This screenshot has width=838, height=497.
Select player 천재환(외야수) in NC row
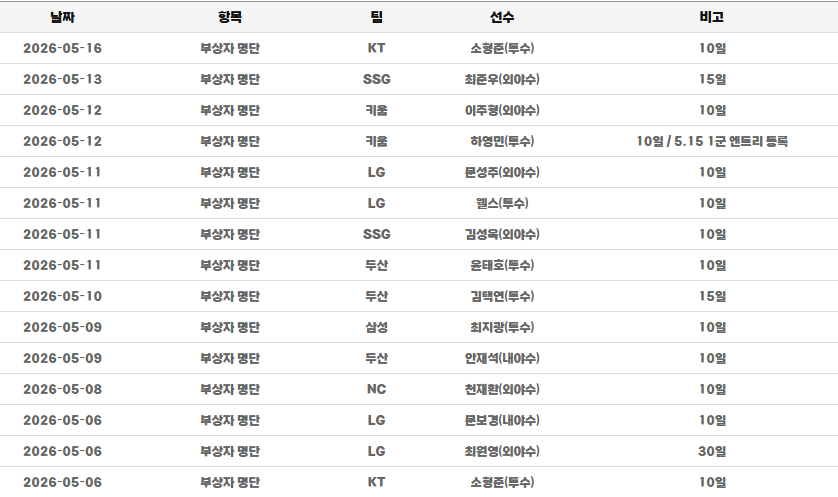pyautogui.click(x=502, y=389)
